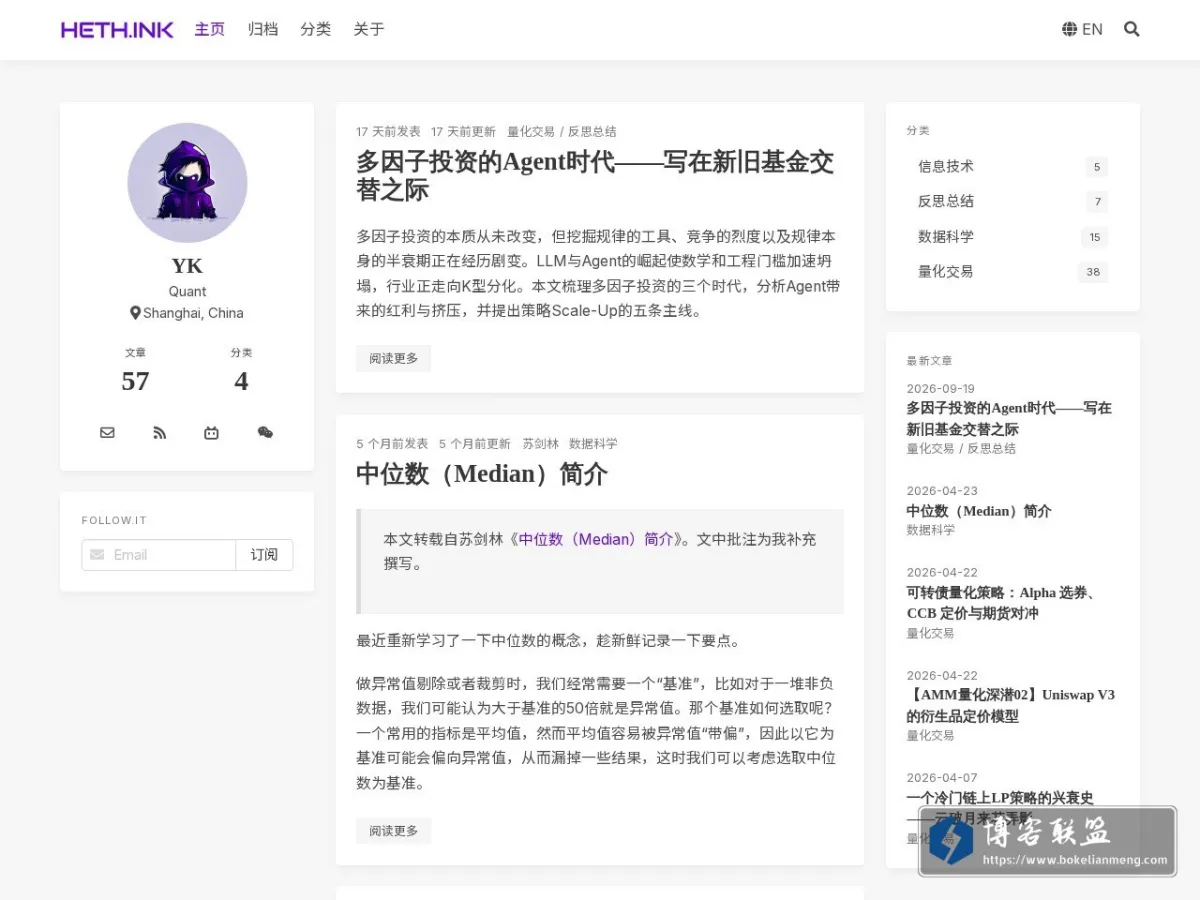
Task: Open the purple 中位数（Median）简介 quoted link
Action: [x=596, y=539]
